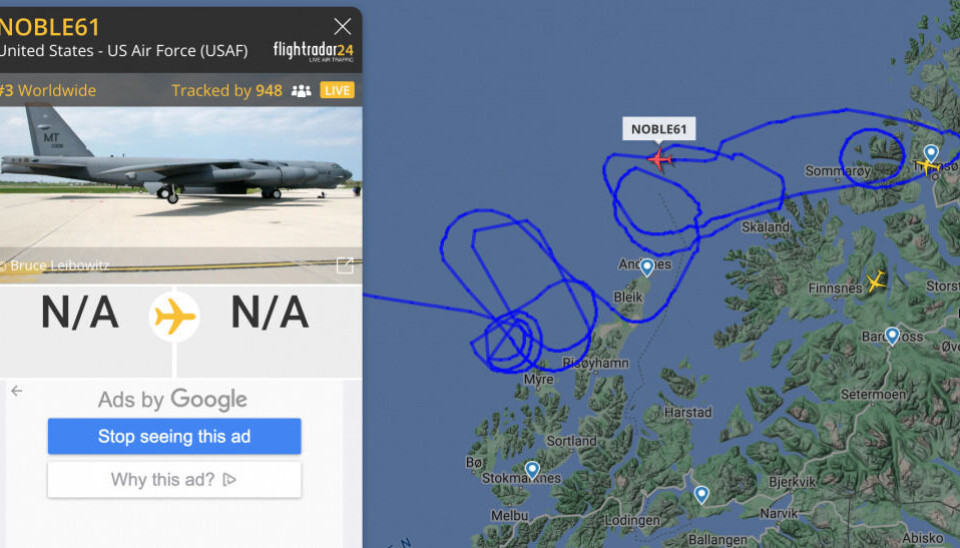Click the flightradar24 logo
Viewport: 960px width, 548px height.
313,51
